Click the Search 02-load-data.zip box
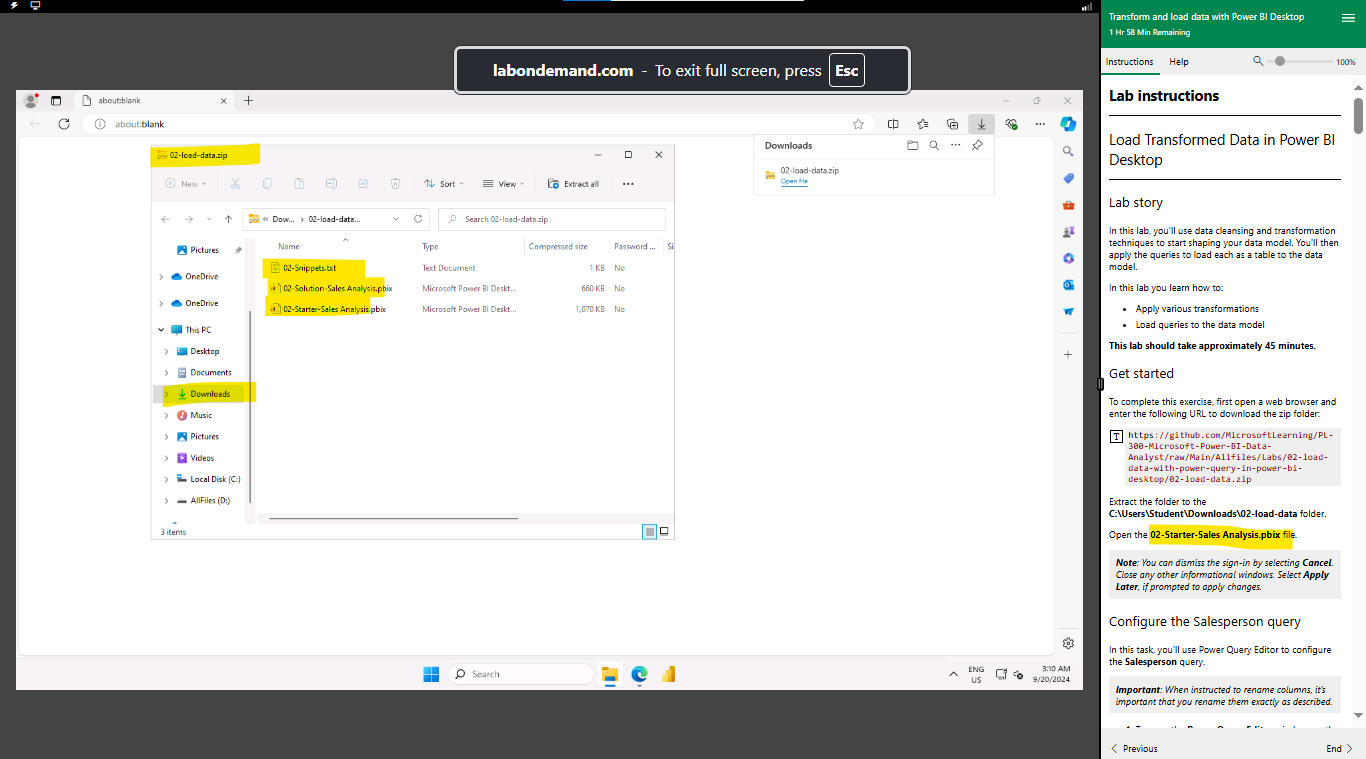This screenshot has height=759, width=1366. point(552,219)
